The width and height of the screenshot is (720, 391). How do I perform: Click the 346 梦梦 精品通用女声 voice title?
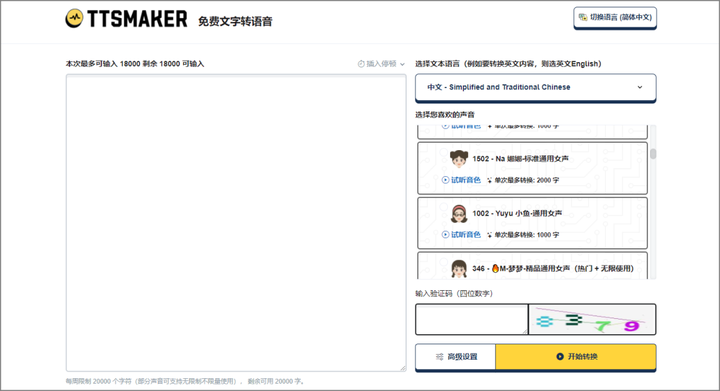tap(553, 268)
